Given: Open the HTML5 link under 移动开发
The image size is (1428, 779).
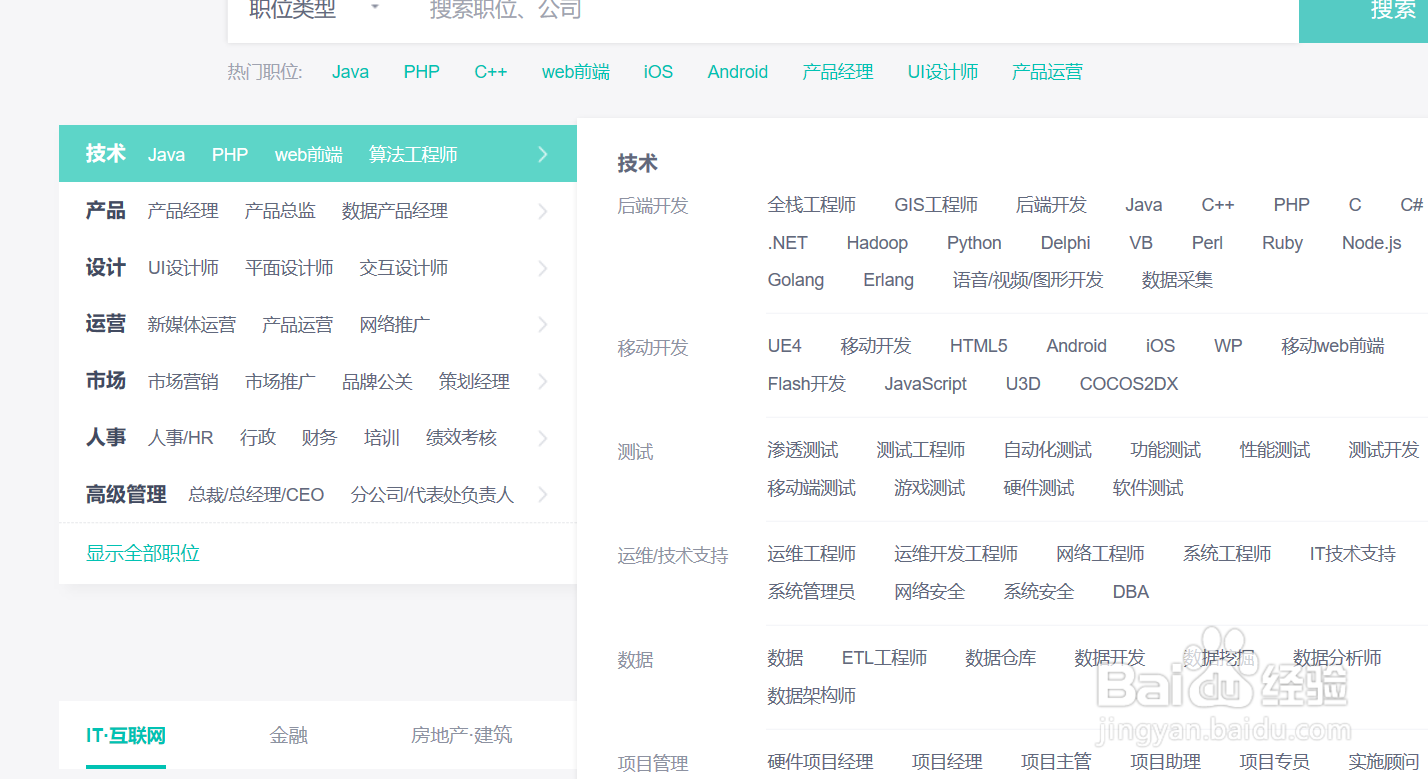Looking at the screenshot, I should click(x=978, y=345).
